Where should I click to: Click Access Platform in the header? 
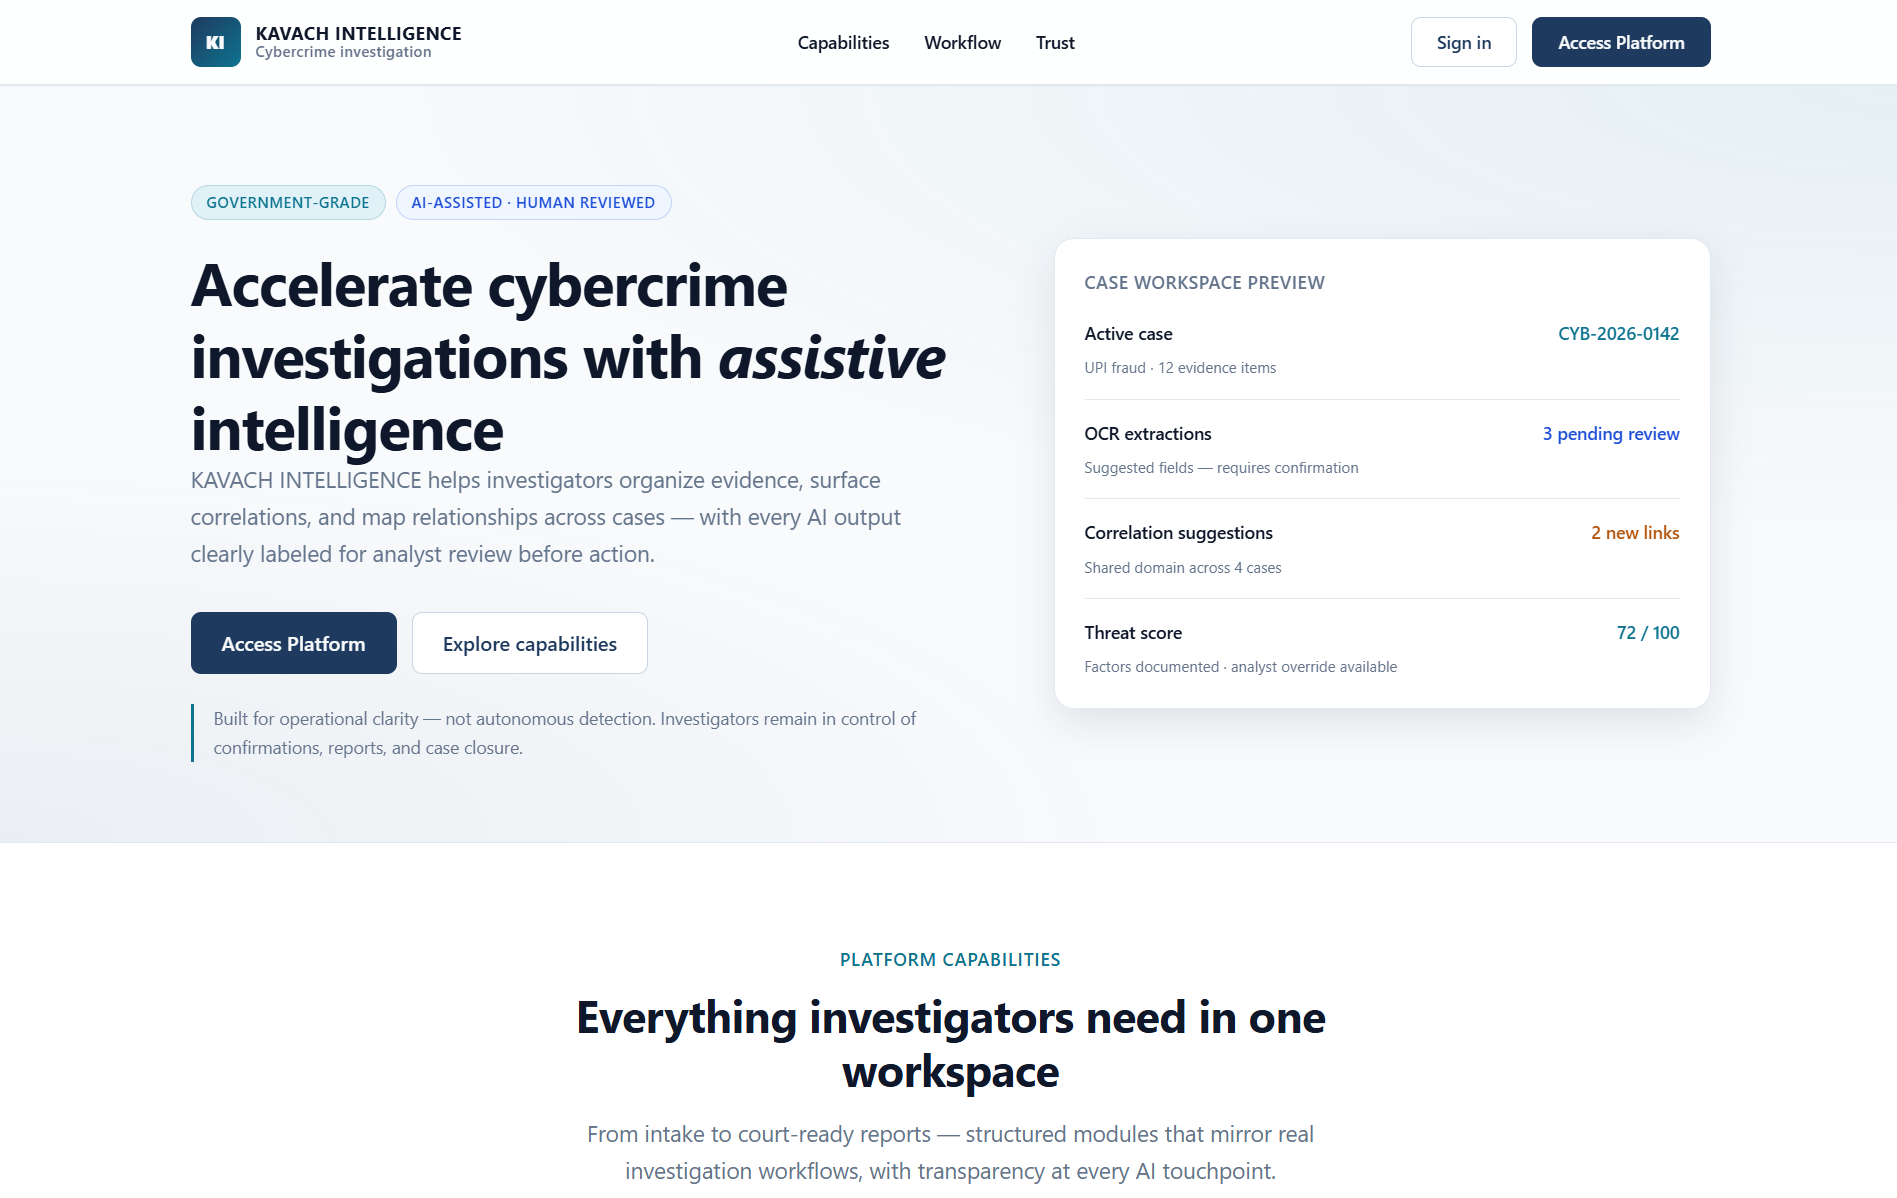tap(1621, 42)
